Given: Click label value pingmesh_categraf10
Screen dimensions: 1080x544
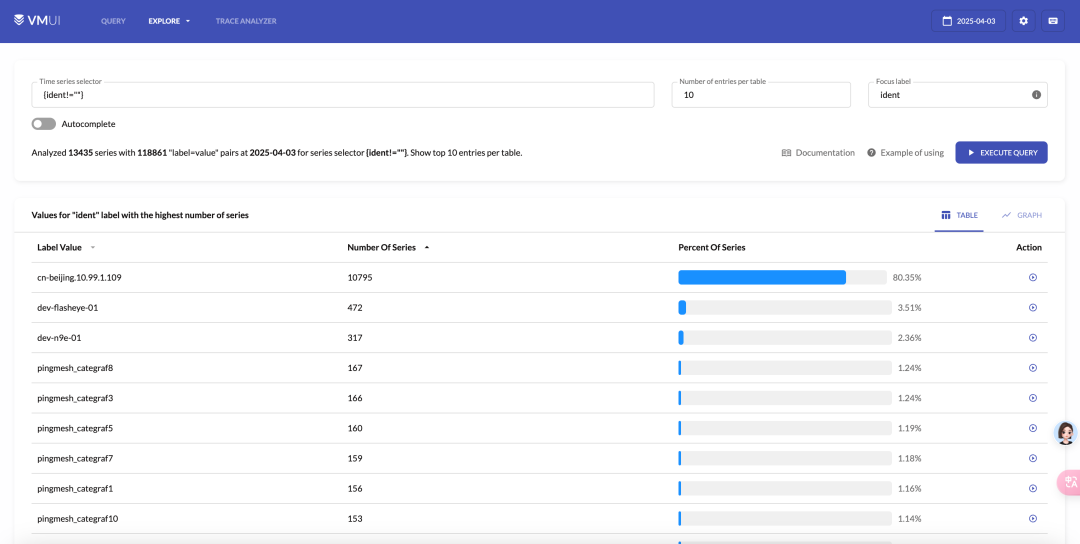Looking at the screenshot, I should [x=78, y=519].
